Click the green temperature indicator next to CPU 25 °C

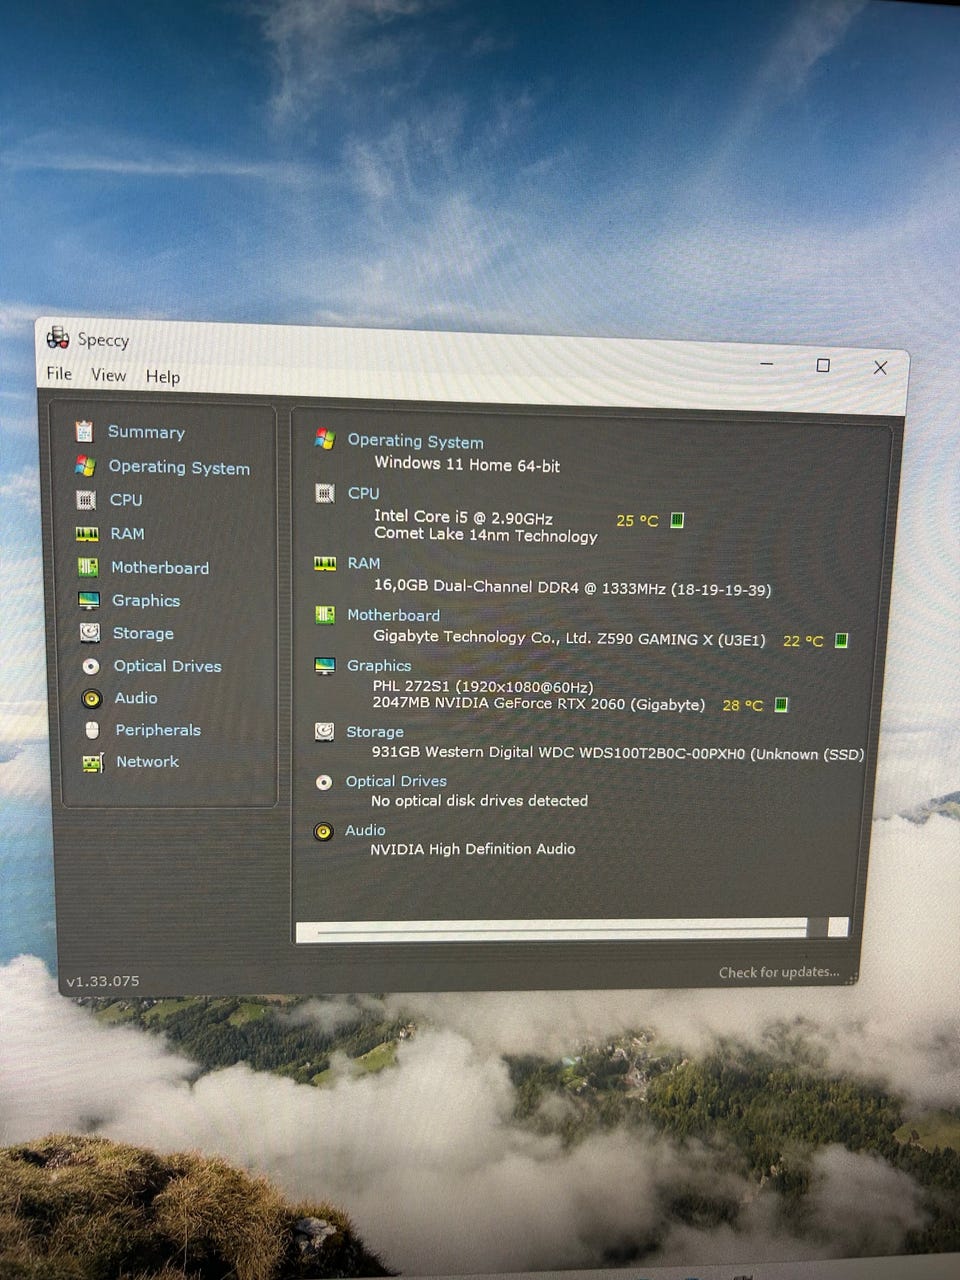pyautogui.click(x=677, y=520)
